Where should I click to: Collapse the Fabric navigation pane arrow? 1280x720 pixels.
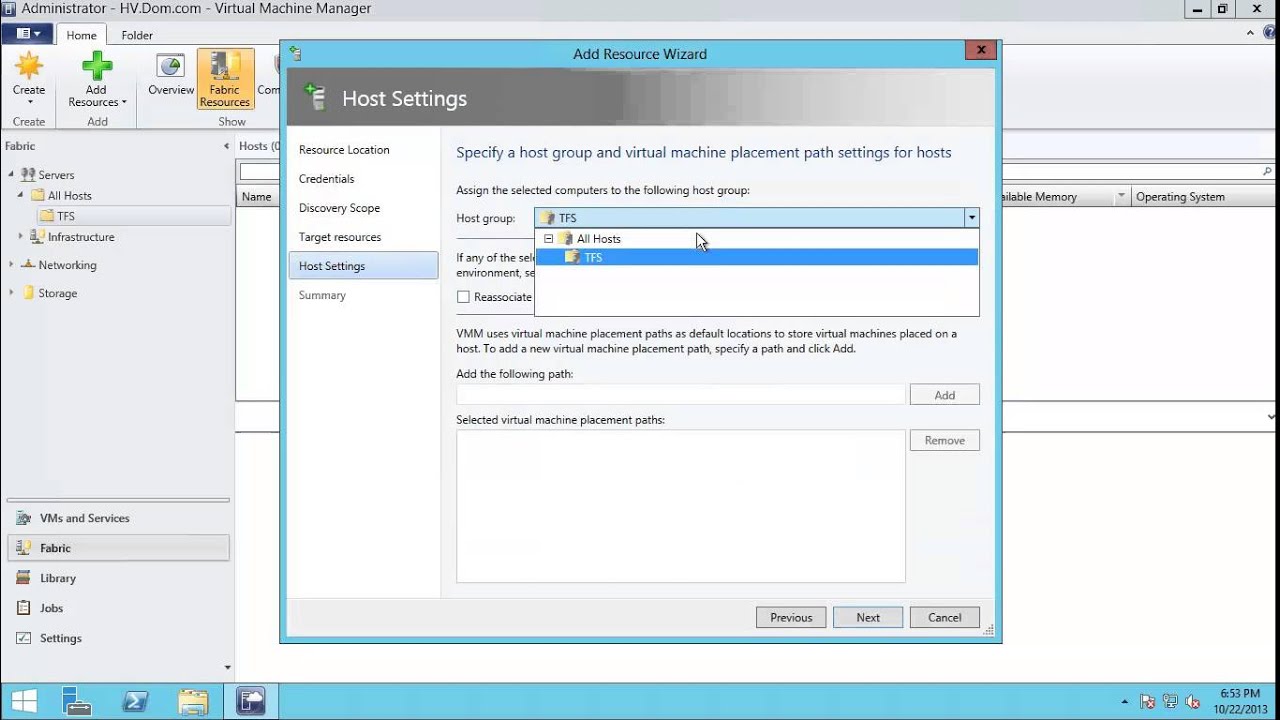pos(226,146)
